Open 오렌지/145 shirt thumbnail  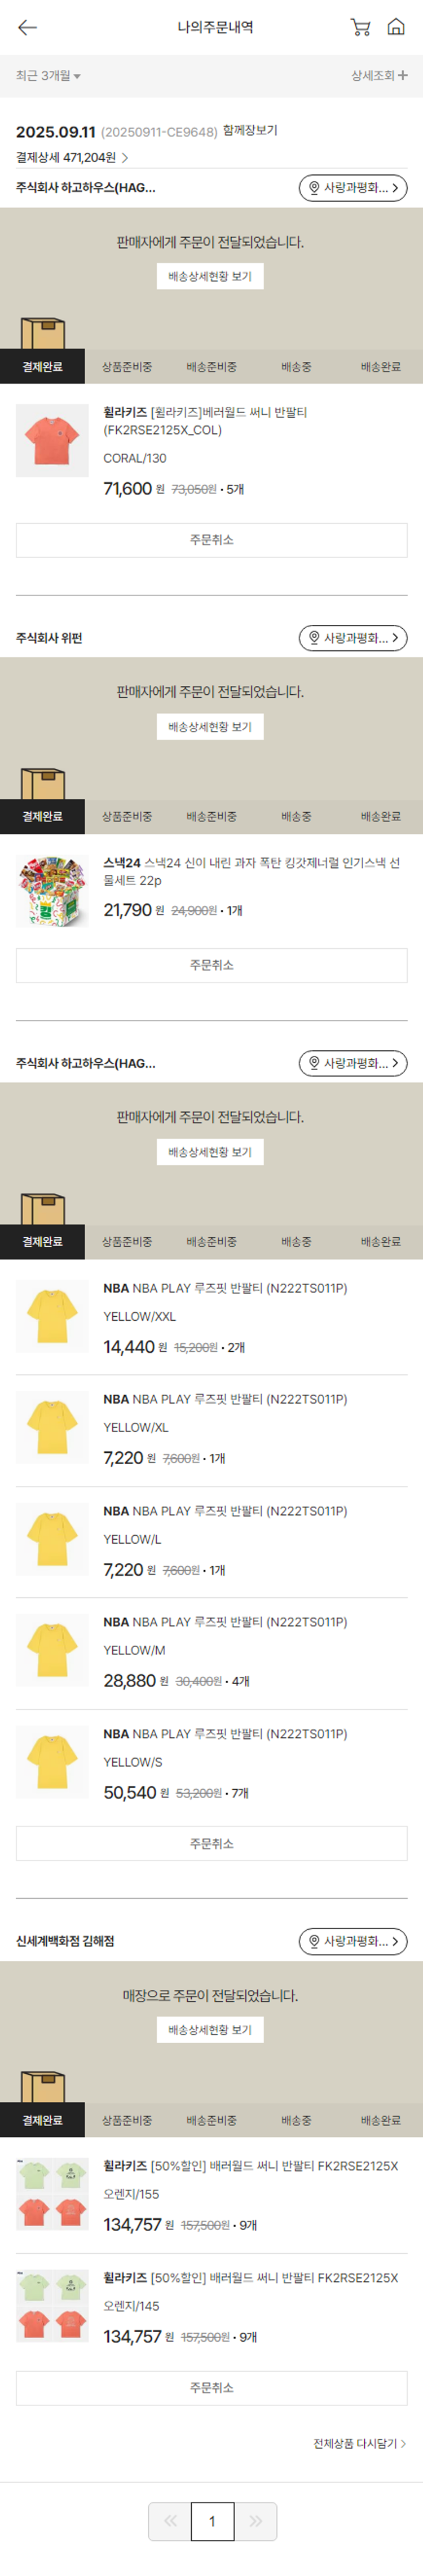point(52,2306)
